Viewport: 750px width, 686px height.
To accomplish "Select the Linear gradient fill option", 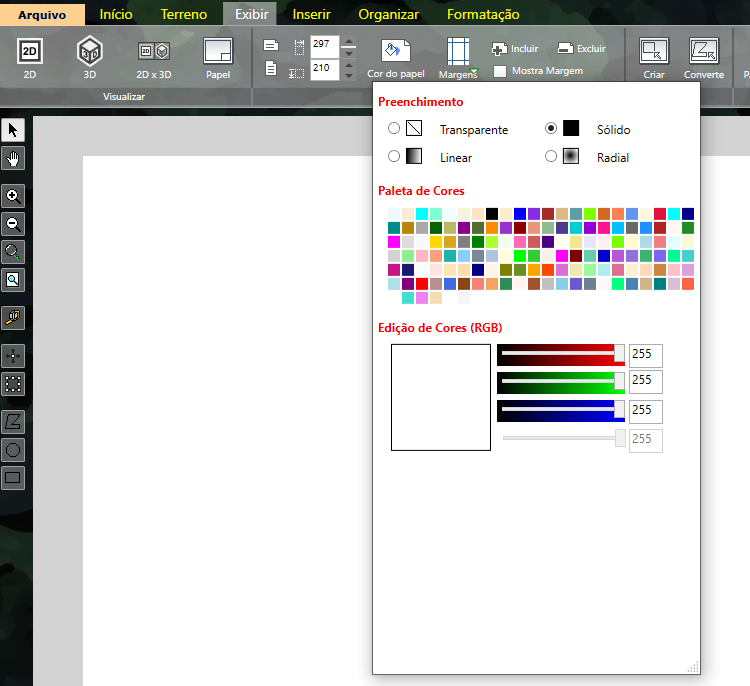I will pyautogui.click(x=394, y=157).
